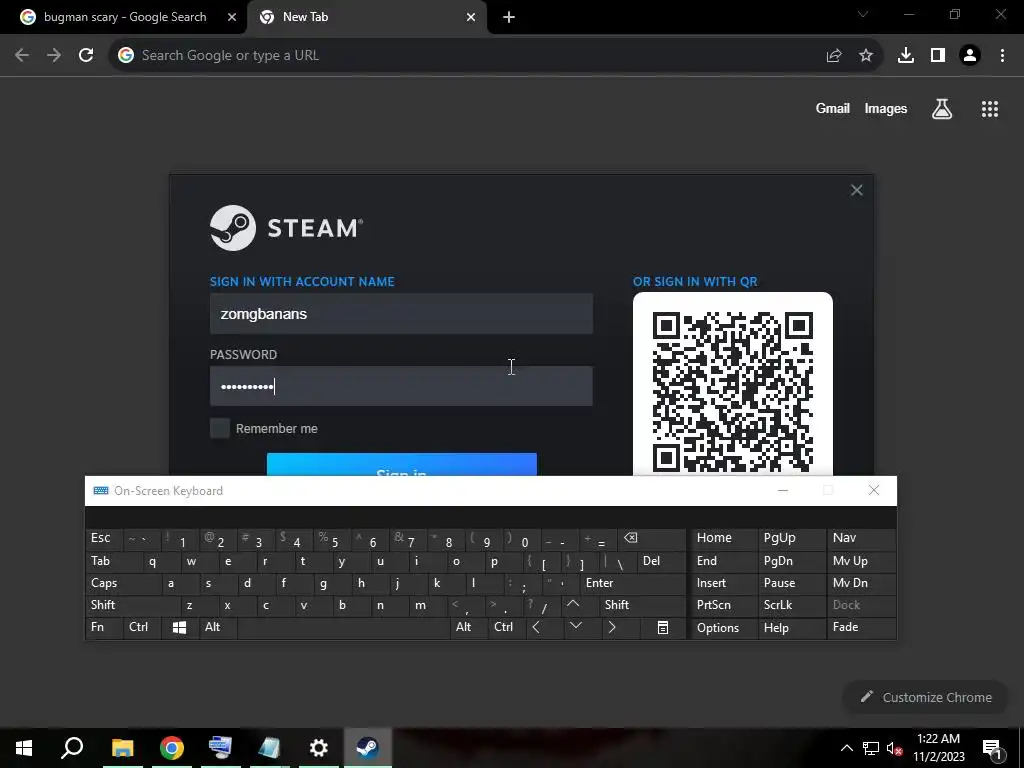The width and height of the screenshot is (1024, 768).
Task: Tap Fade on the On-Screen Keyboard
Action: point(861,627)
